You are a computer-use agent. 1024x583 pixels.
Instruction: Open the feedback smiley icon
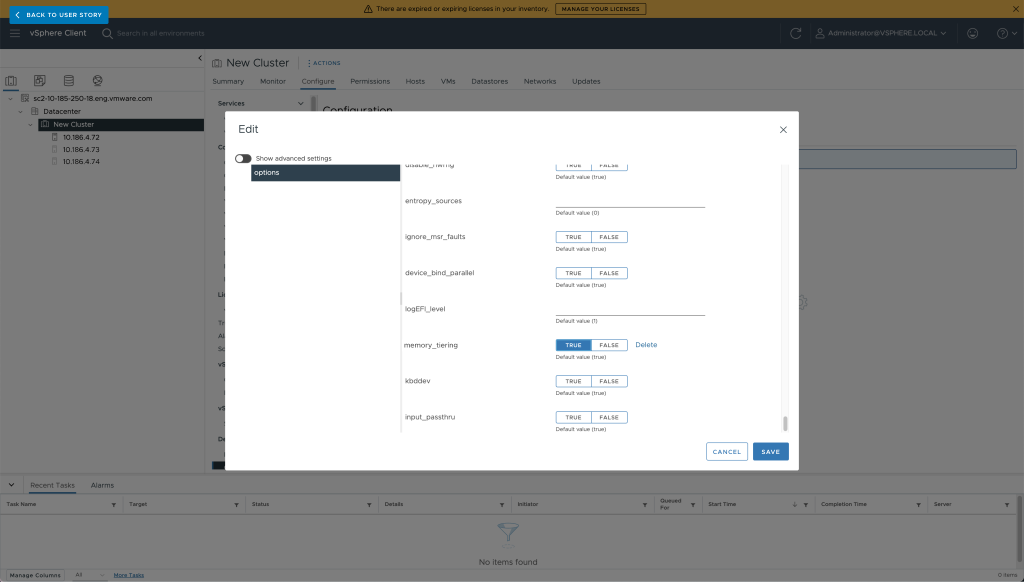[x=972, y=32]
